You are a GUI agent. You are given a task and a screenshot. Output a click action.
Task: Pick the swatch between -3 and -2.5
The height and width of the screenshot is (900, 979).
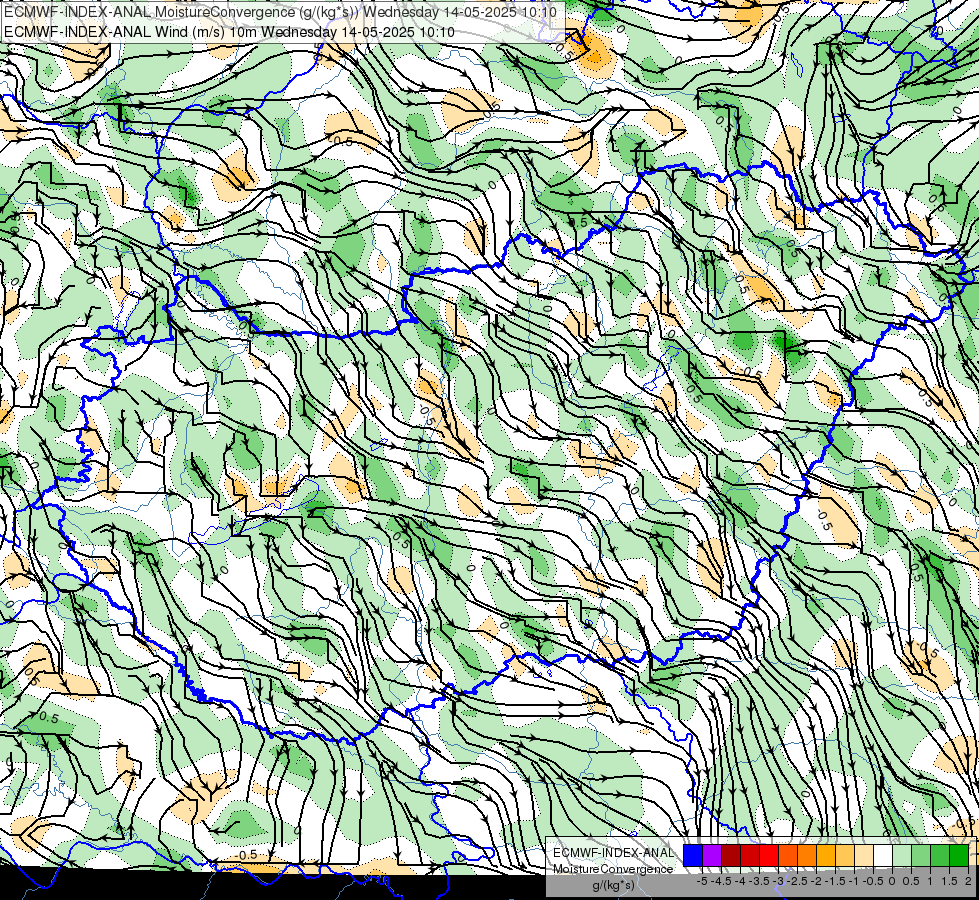[x=788, y=856]
